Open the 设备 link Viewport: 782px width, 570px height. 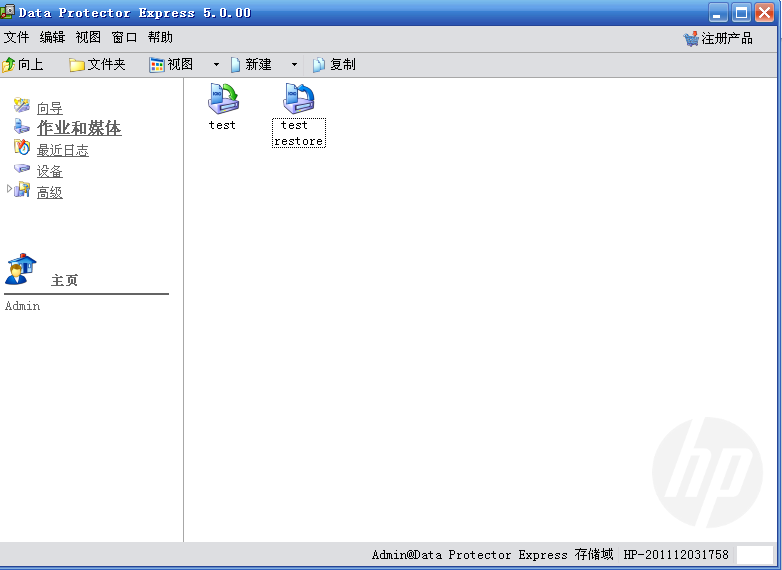pos(49,172)
